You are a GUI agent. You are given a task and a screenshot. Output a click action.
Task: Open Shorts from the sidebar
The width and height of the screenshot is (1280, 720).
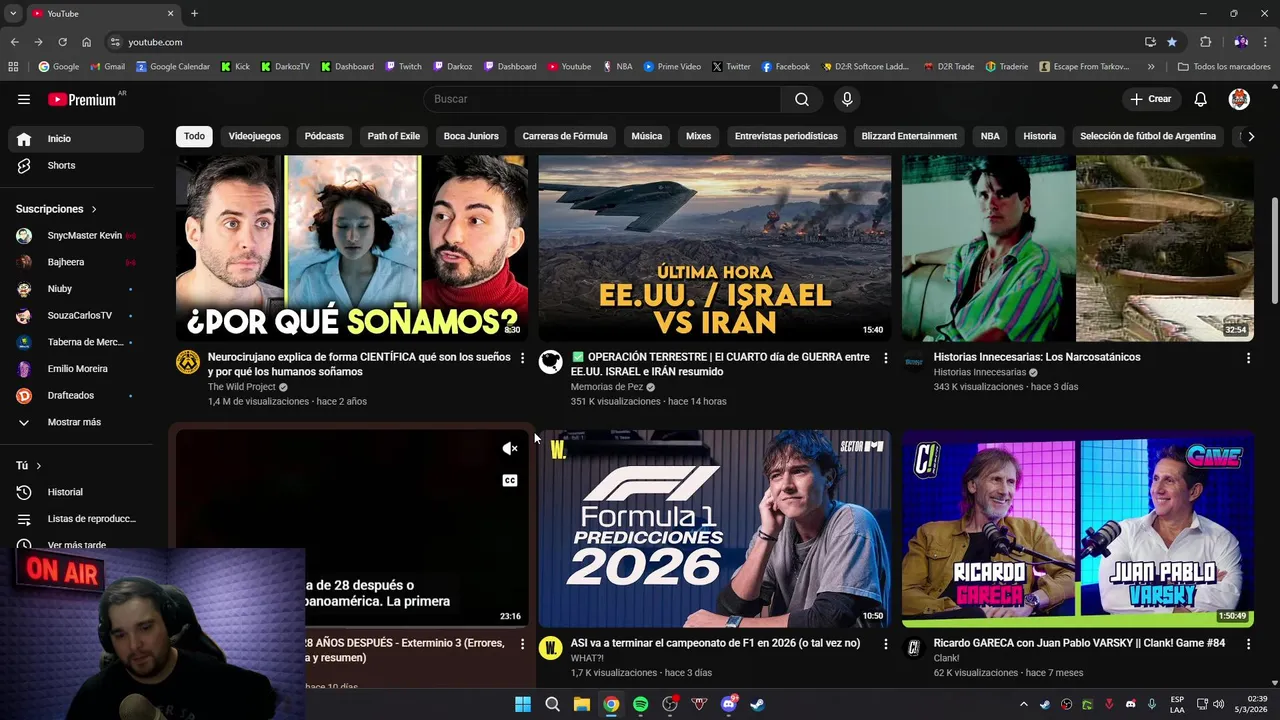click(x=76, y=165)
